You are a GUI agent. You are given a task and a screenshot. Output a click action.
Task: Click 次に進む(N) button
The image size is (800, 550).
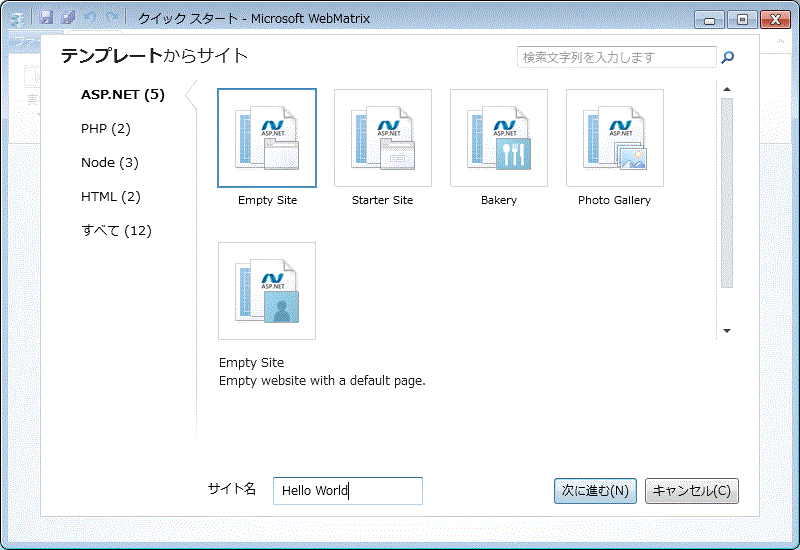[x=595, y=491]
